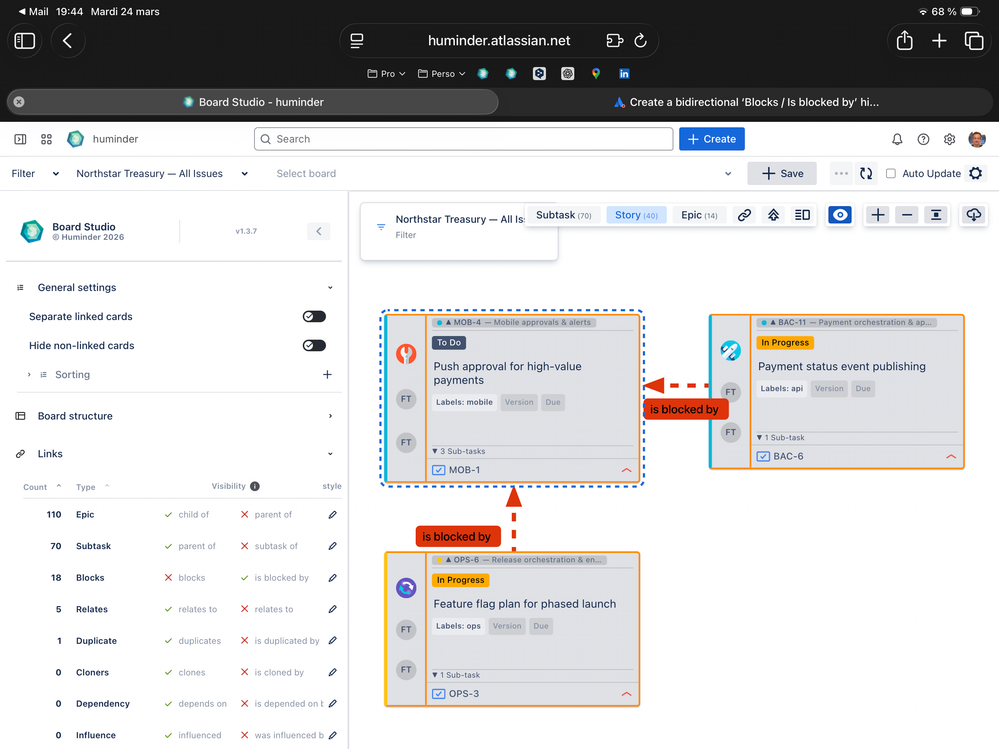Viewport: 999px width, 749px height.
Task: Click the card layout icon in board toolbar
Action: click(802, 215)
